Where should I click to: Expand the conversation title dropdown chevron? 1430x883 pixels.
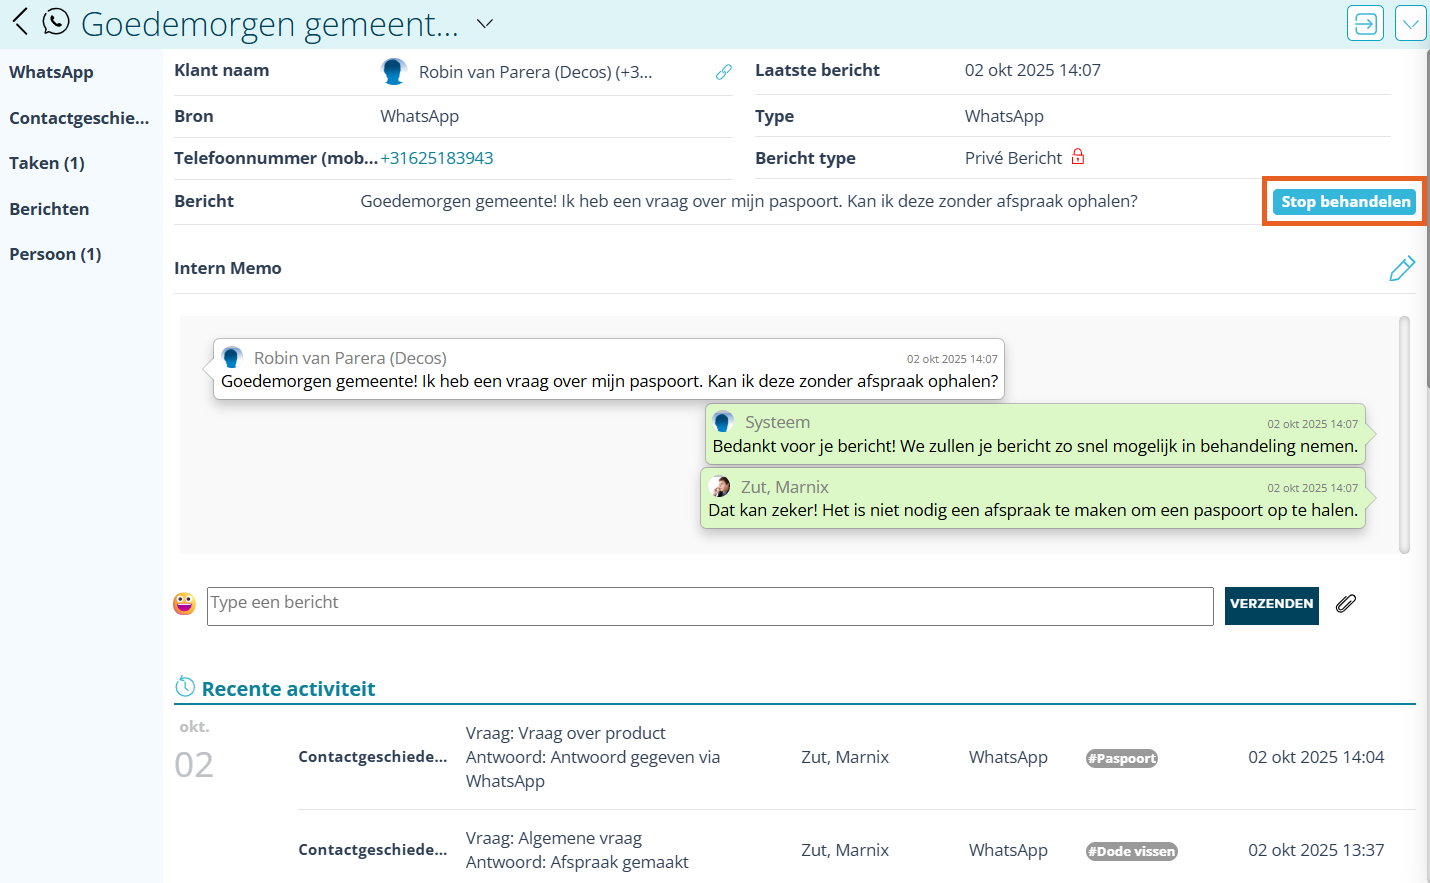484,23
